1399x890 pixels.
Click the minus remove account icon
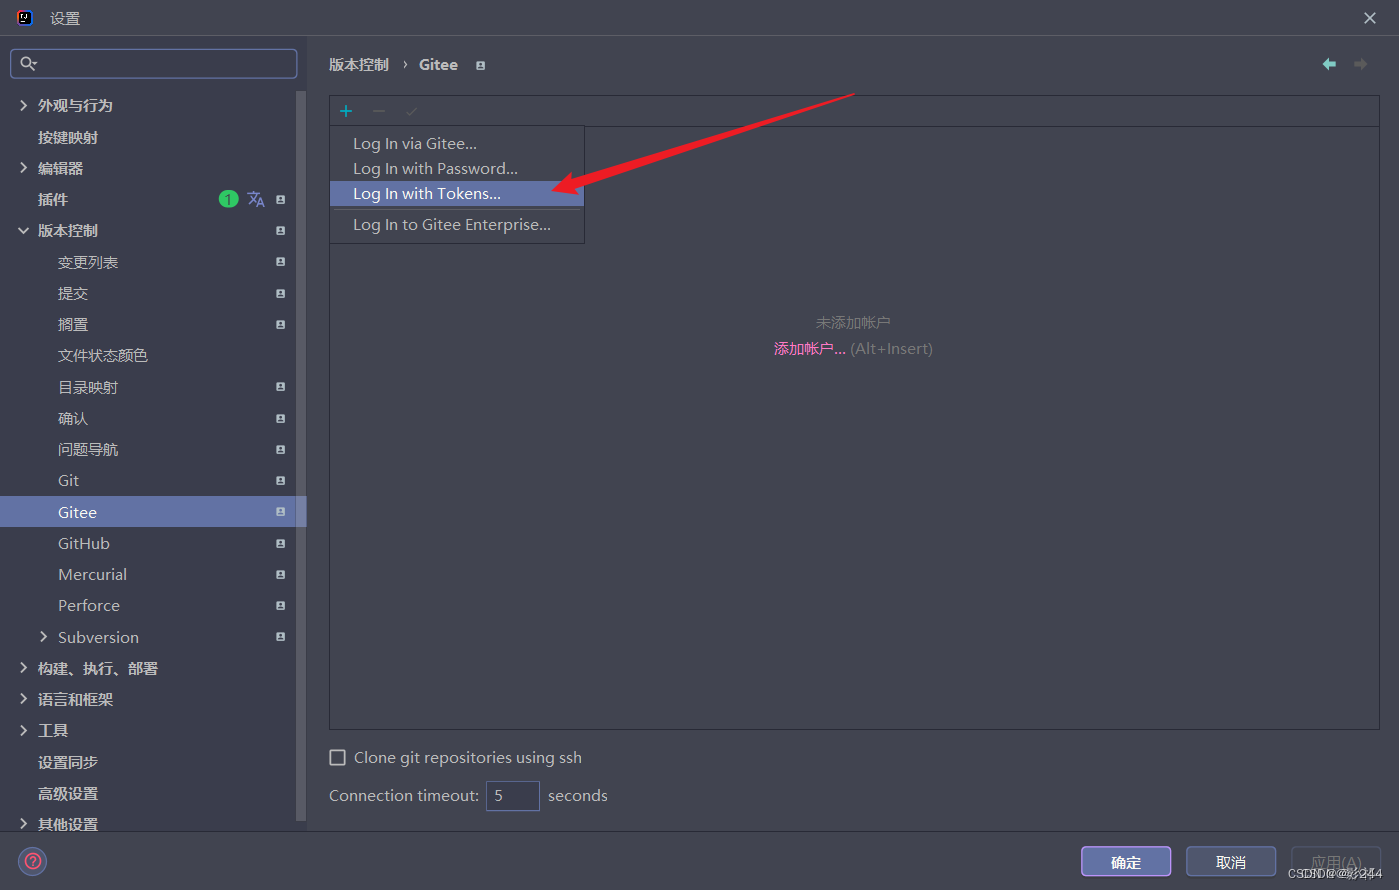pyautogui.click(x=379, y=111)
